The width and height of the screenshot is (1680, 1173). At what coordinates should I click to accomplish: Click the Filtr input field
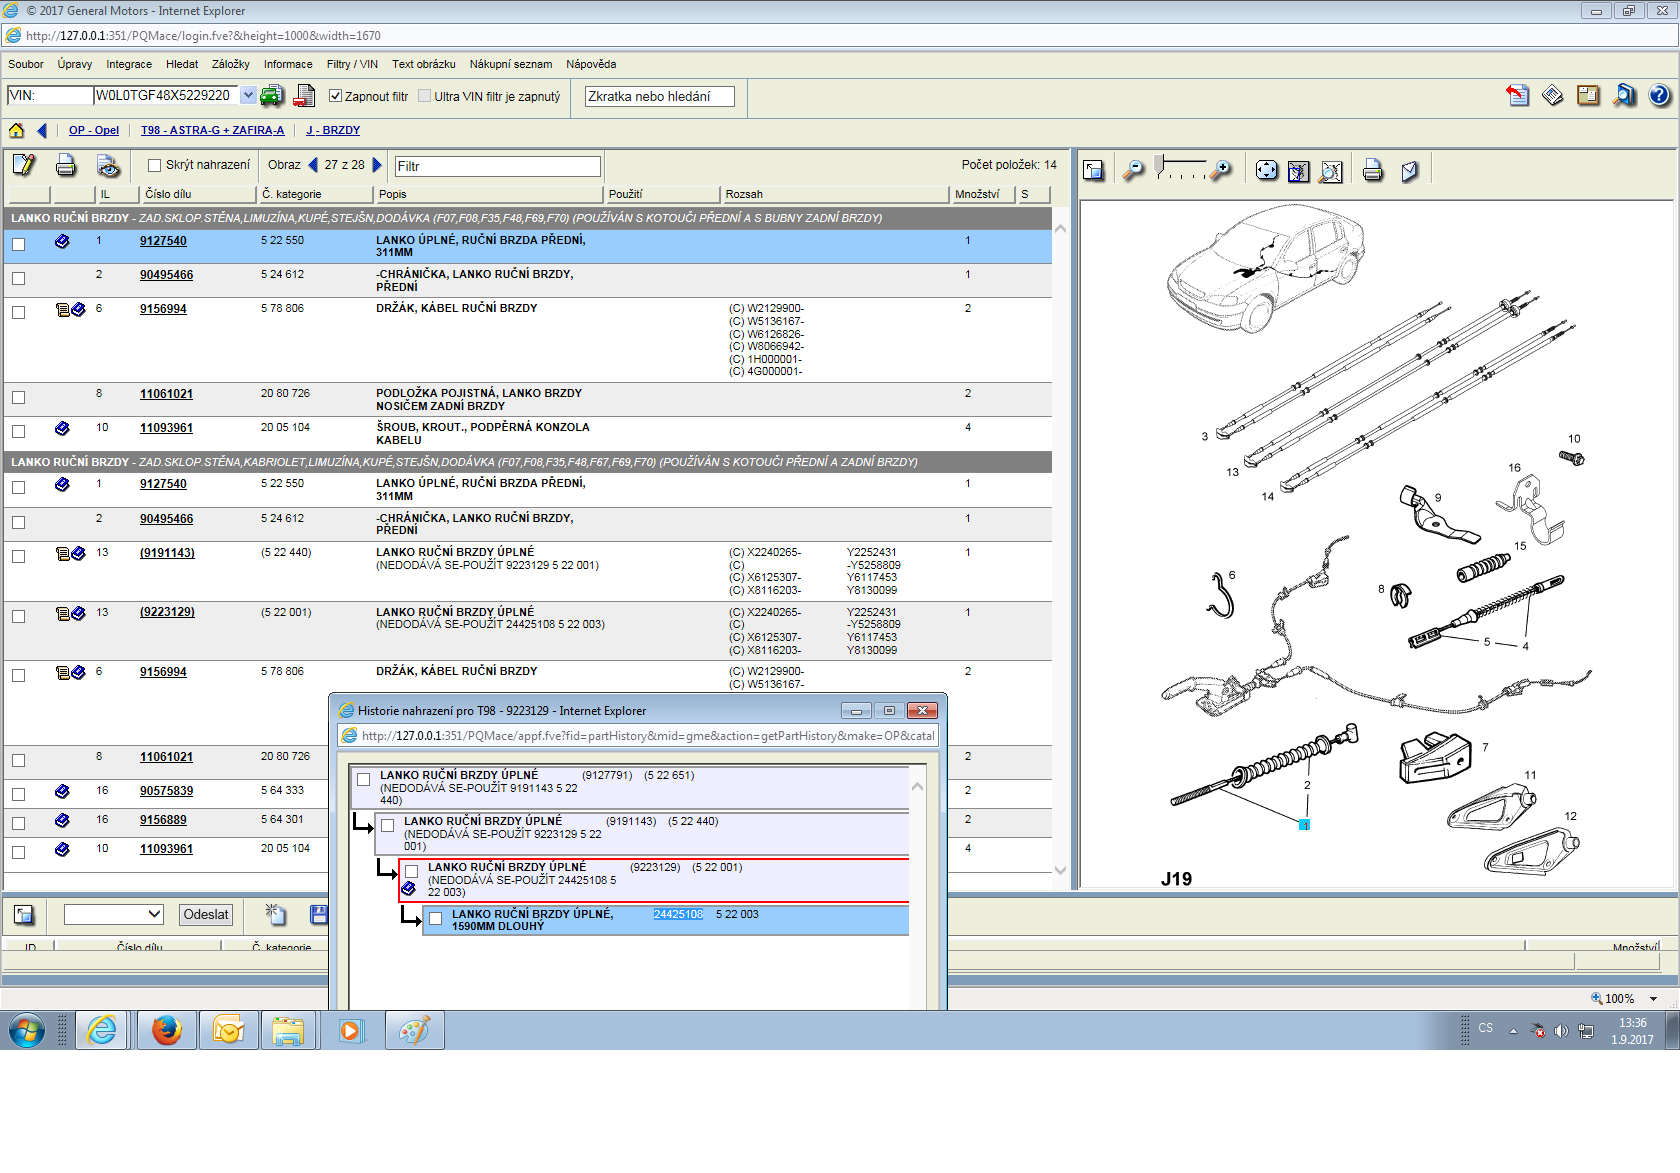(498, 166)
